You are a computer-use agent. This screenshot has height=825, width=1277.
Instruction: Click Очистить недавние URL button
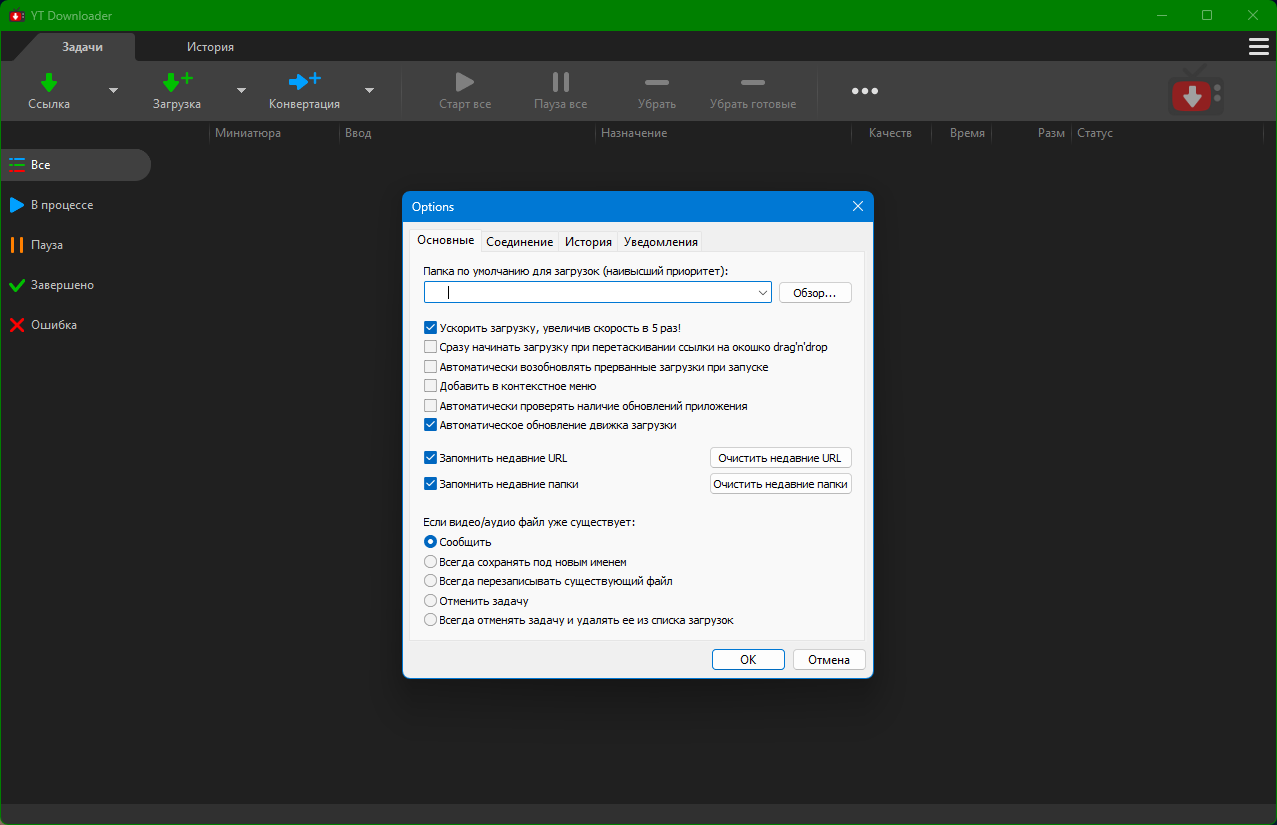click(x=780, y=458)
